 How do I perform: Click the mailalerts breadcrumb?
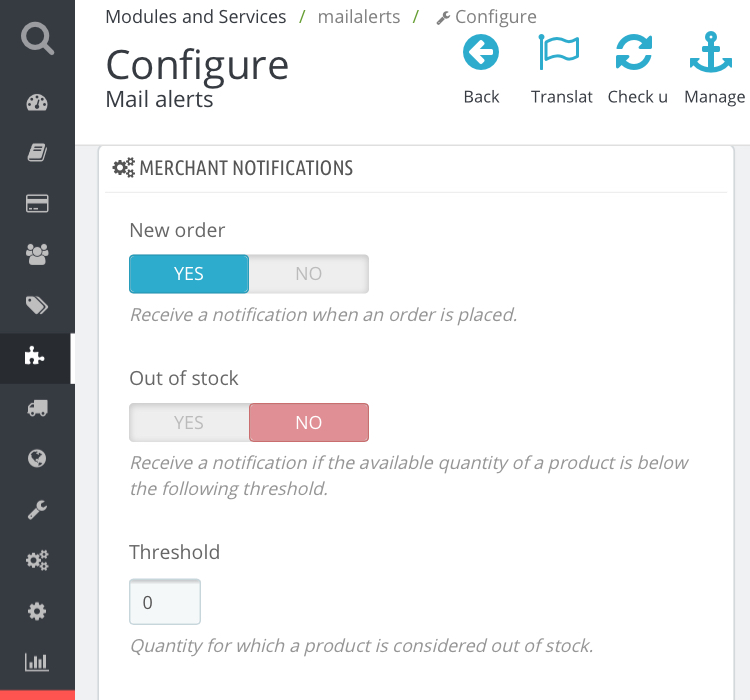(x=359, y=17)
